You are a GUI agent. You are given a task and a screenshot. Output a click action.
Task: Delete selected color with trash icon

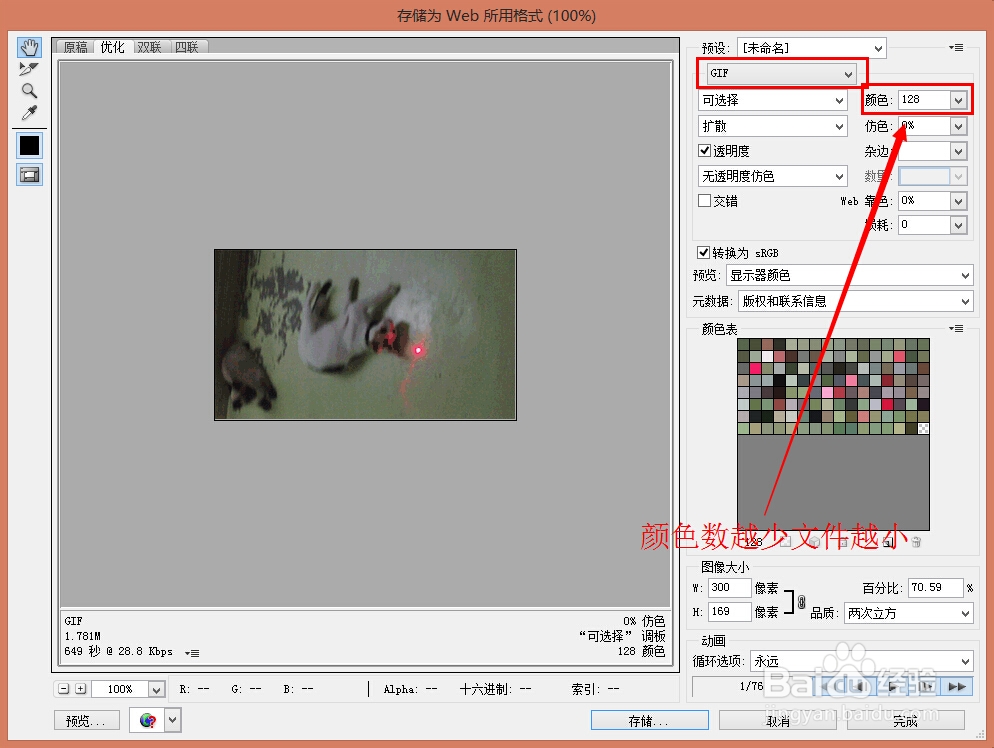point(916,542)
